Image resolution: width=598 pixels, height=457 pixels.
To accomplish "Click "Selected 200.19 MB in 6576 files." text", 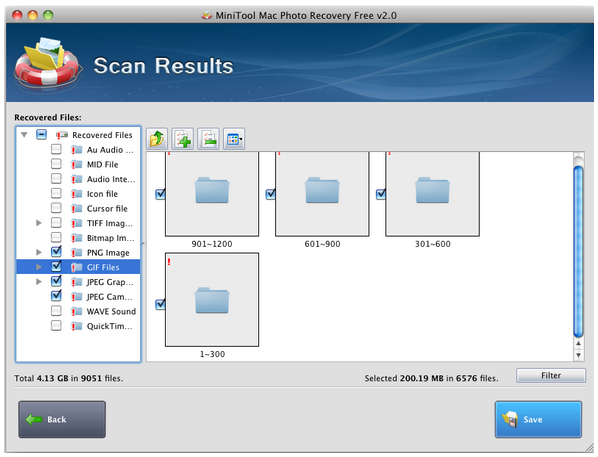I will [x=431, y=378].
